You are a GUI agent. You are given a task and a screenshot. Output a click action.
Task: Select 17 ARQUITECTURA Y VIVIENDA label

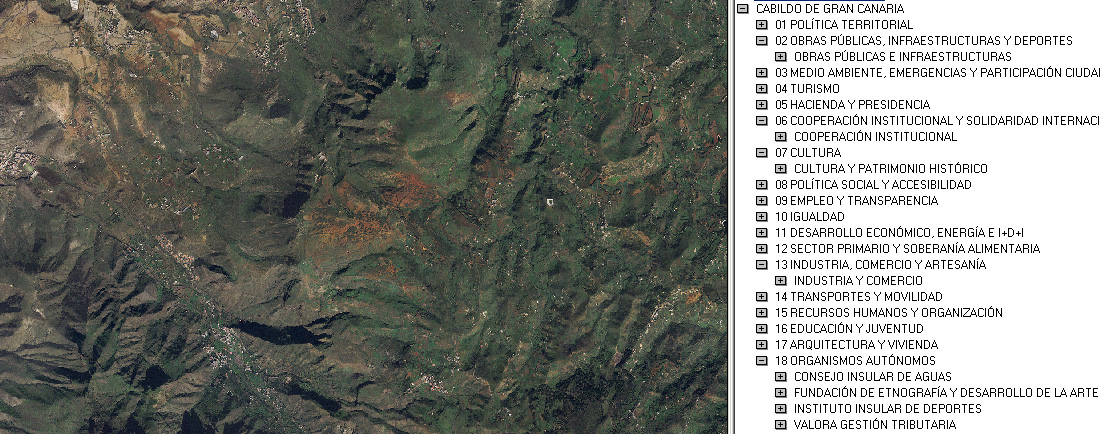point(857,345)
